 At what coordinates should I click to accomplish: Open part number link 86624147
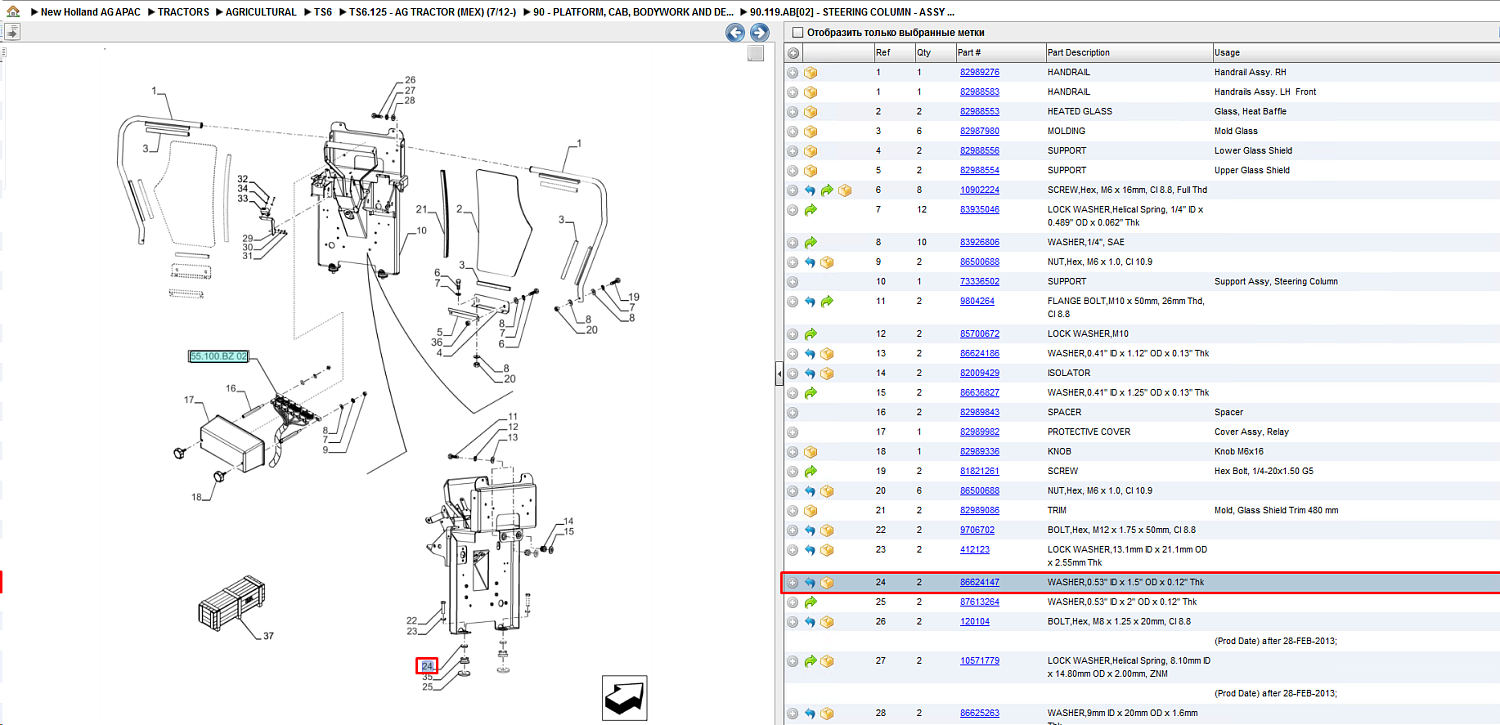(979, 582)
